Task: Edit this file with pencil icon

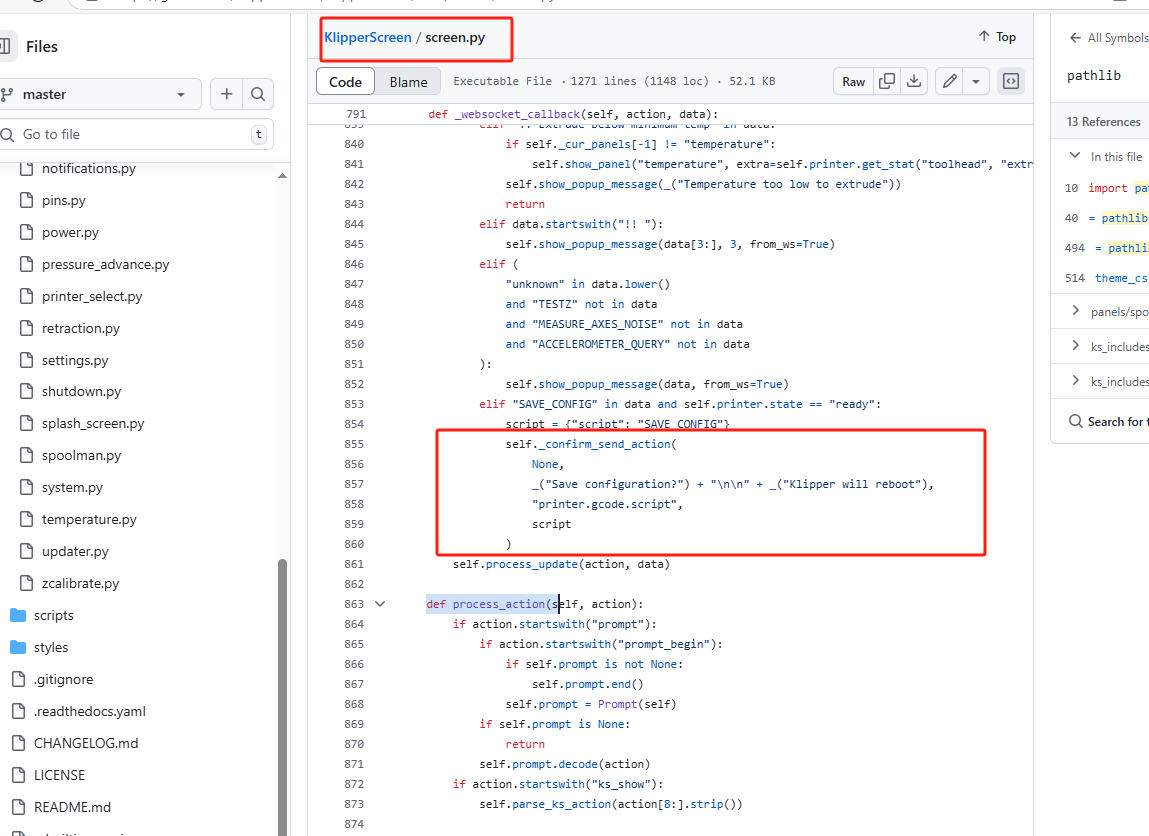Action: coord(950,82)
